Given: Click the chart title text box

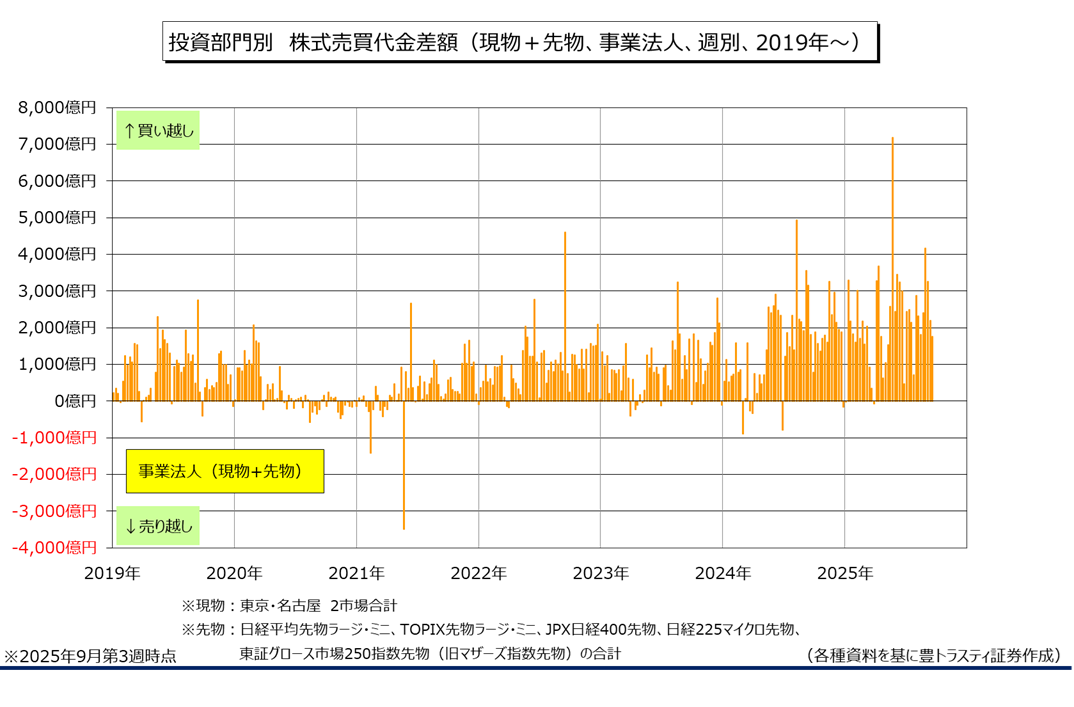Looking at the screenshot, I should point(520,43).
